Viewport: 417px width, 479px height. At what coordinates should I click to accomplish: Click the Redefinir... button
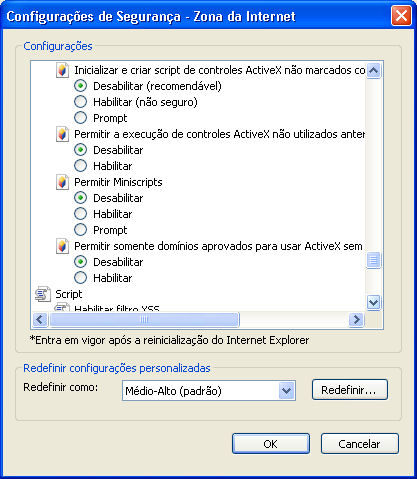pos(350,390)
